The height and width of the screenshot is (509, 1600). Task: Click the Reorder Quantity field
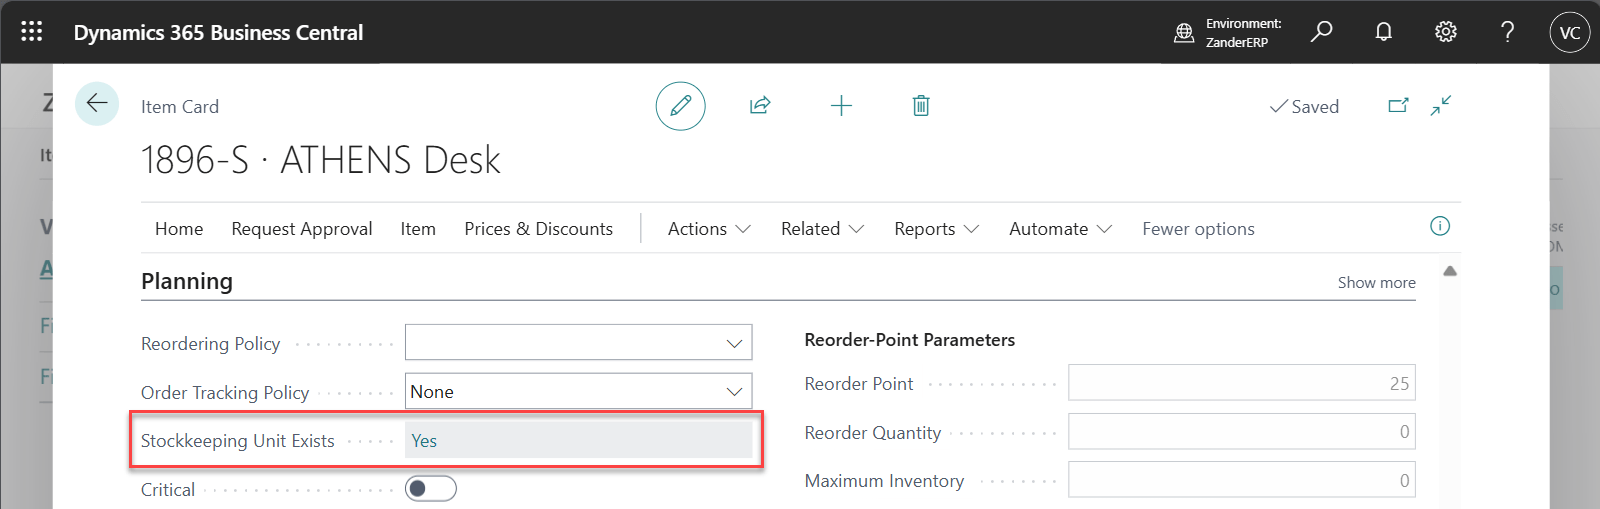click(1241, 432)
